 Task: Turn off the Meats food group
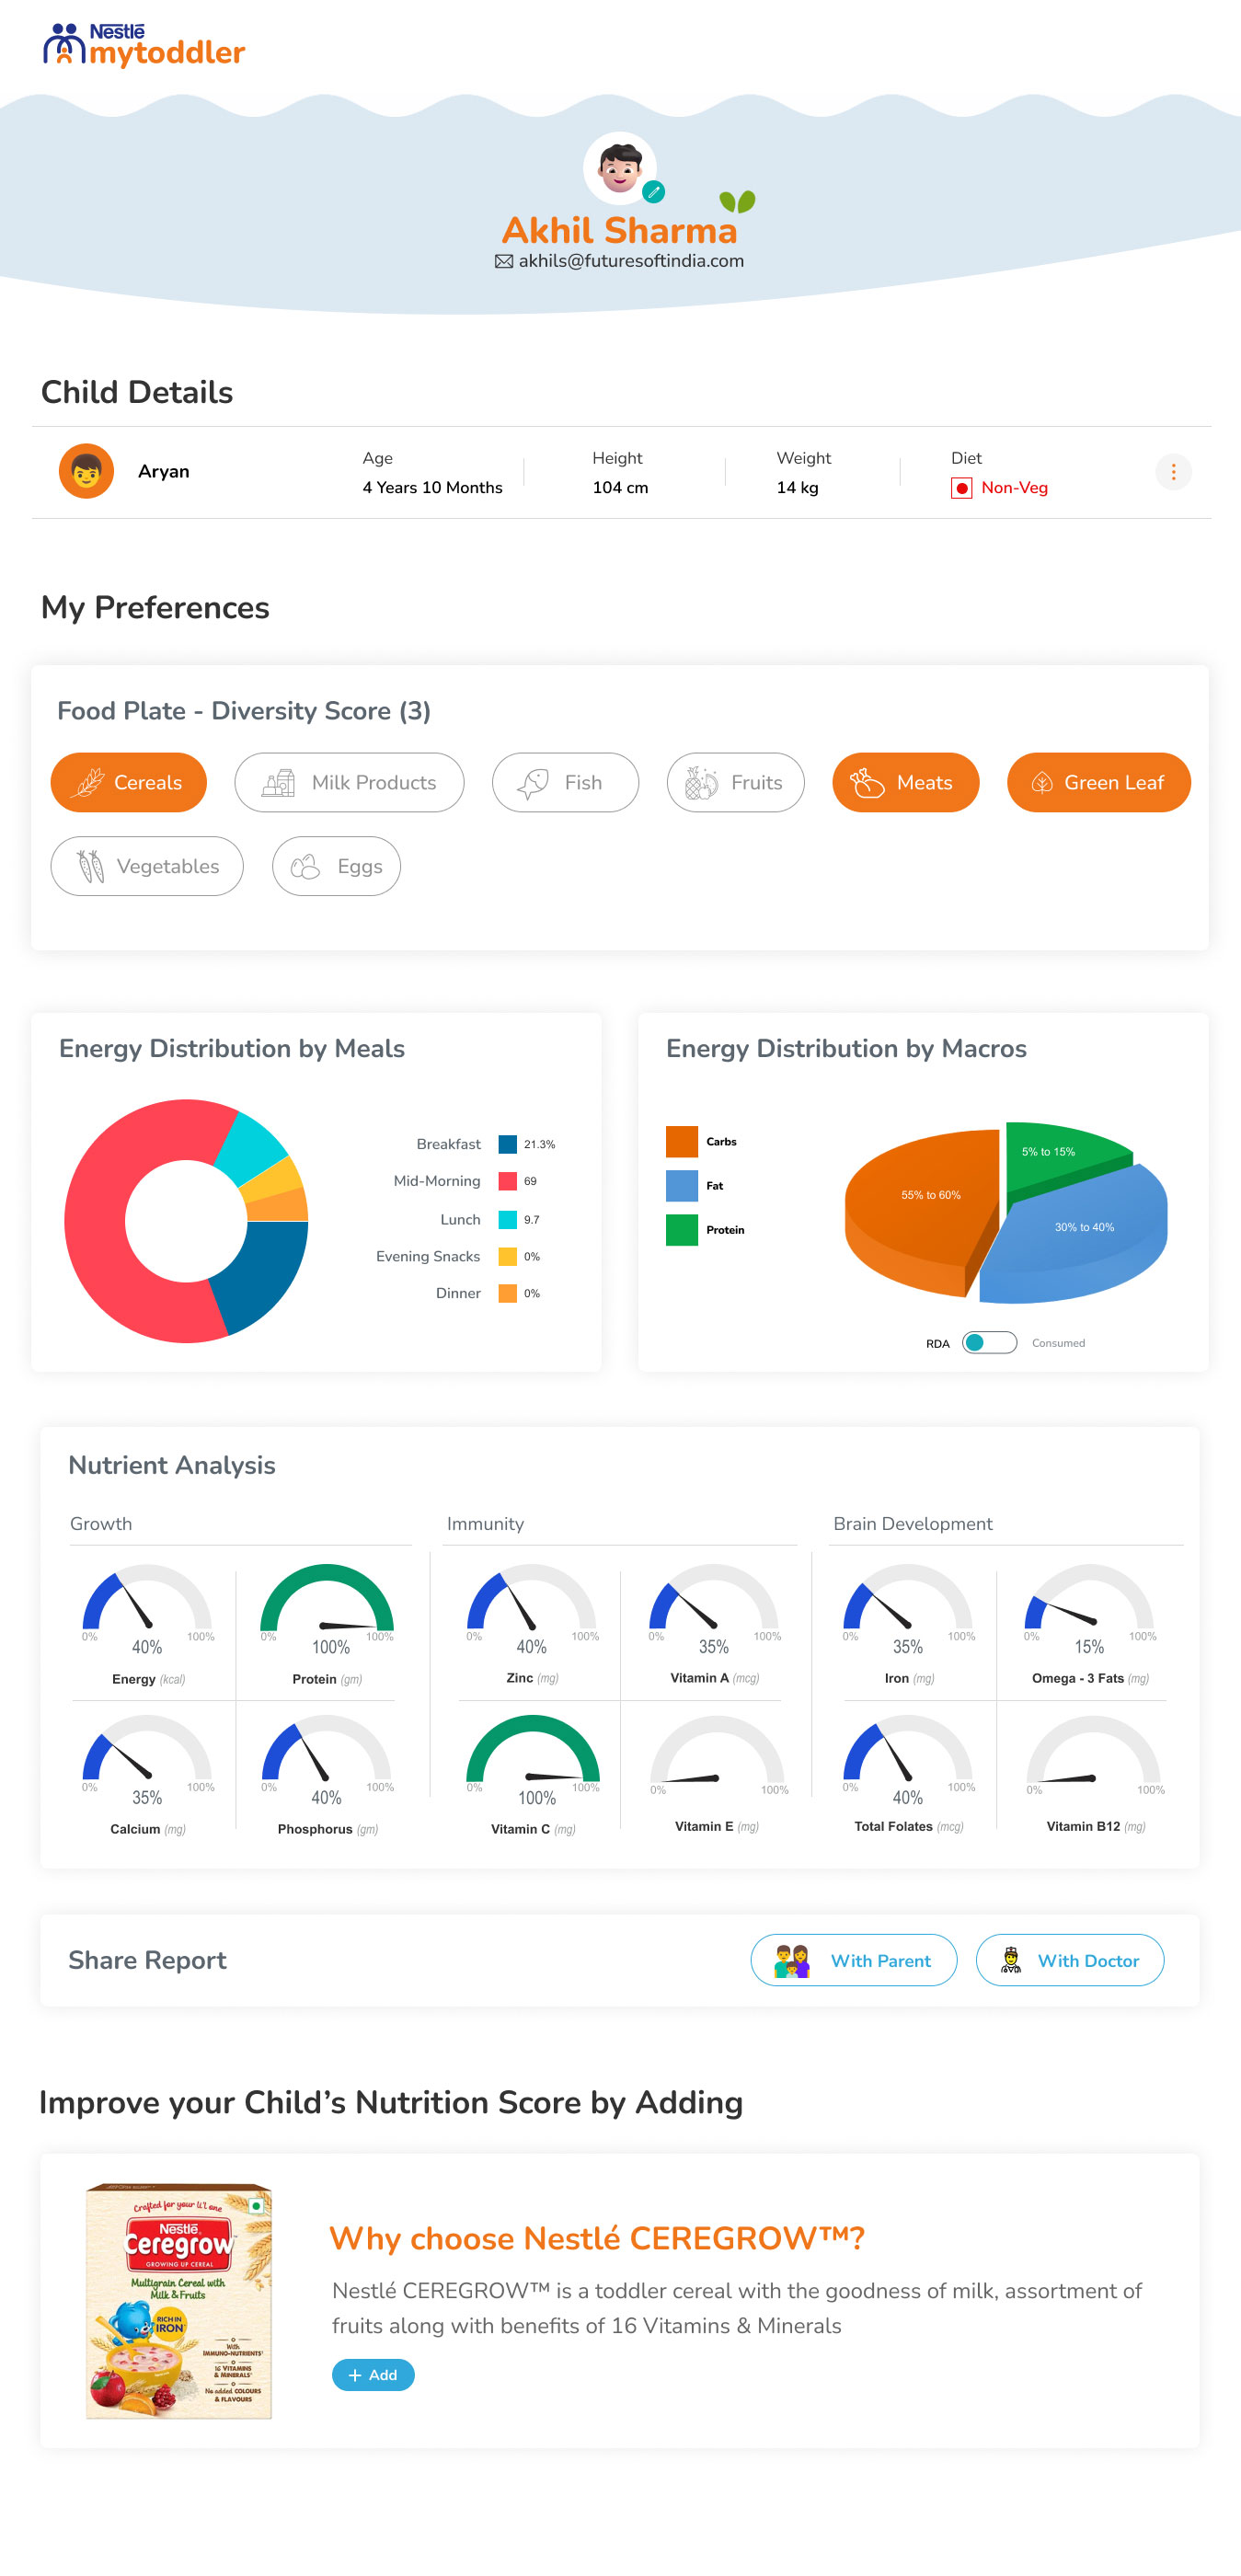(x=905, y=782)
